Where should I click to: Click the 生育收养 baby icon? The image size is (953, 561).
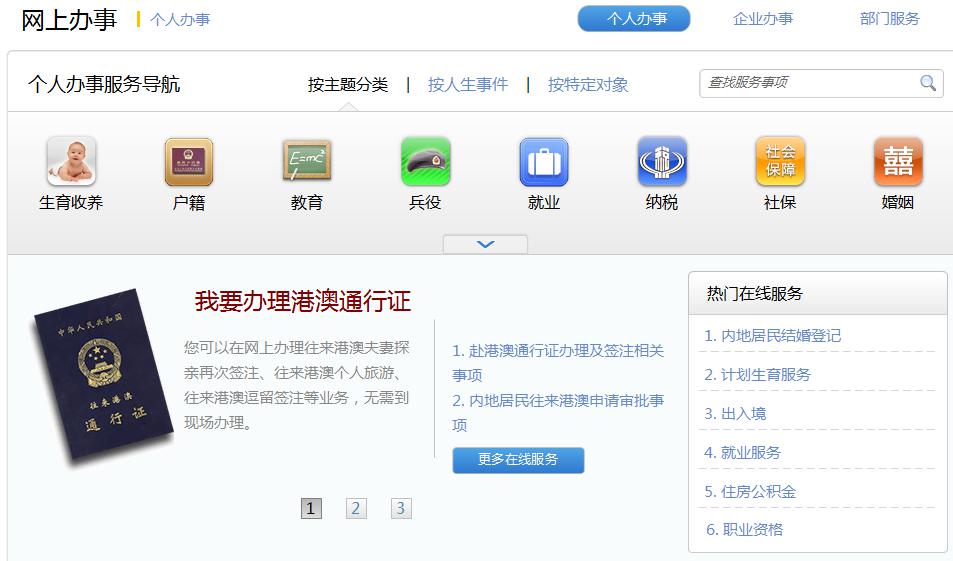pos(71,162)
